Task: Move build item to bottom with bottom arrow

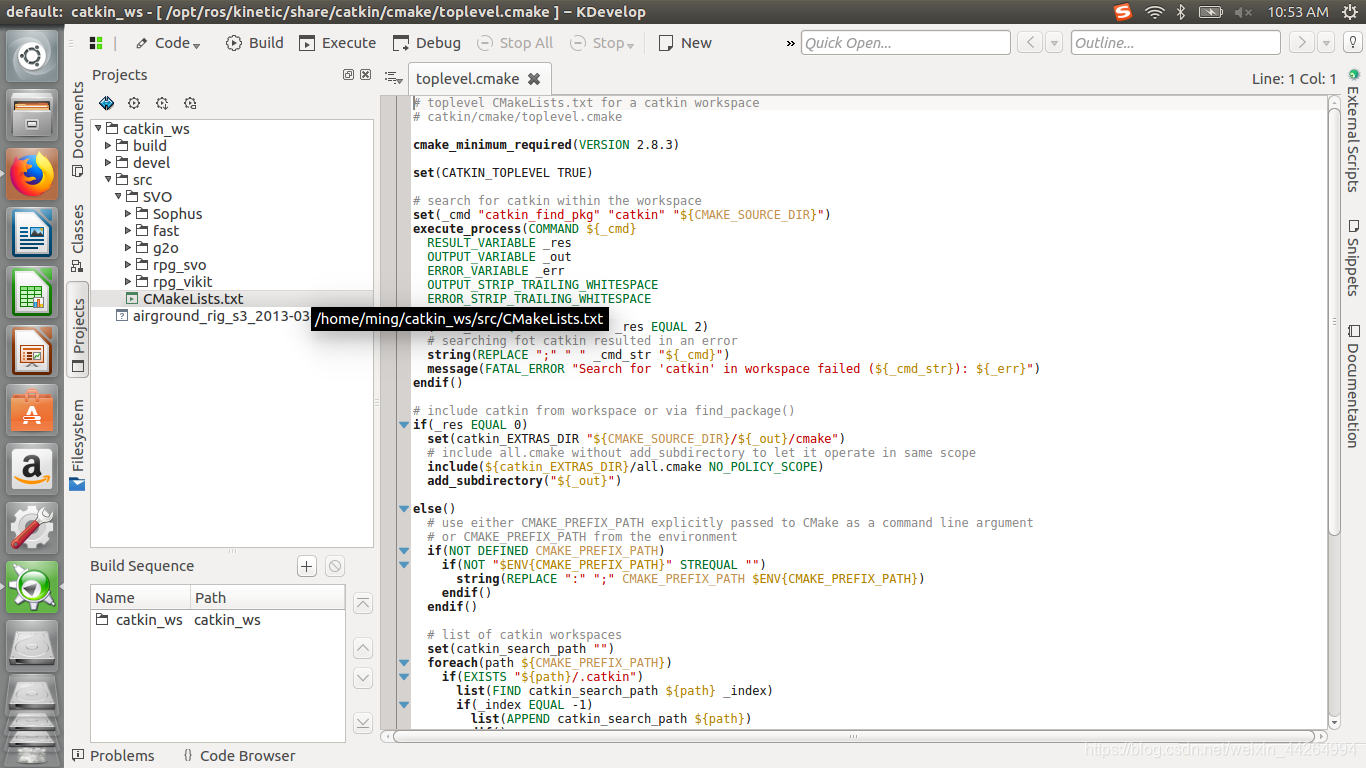Action: (363, 722)
